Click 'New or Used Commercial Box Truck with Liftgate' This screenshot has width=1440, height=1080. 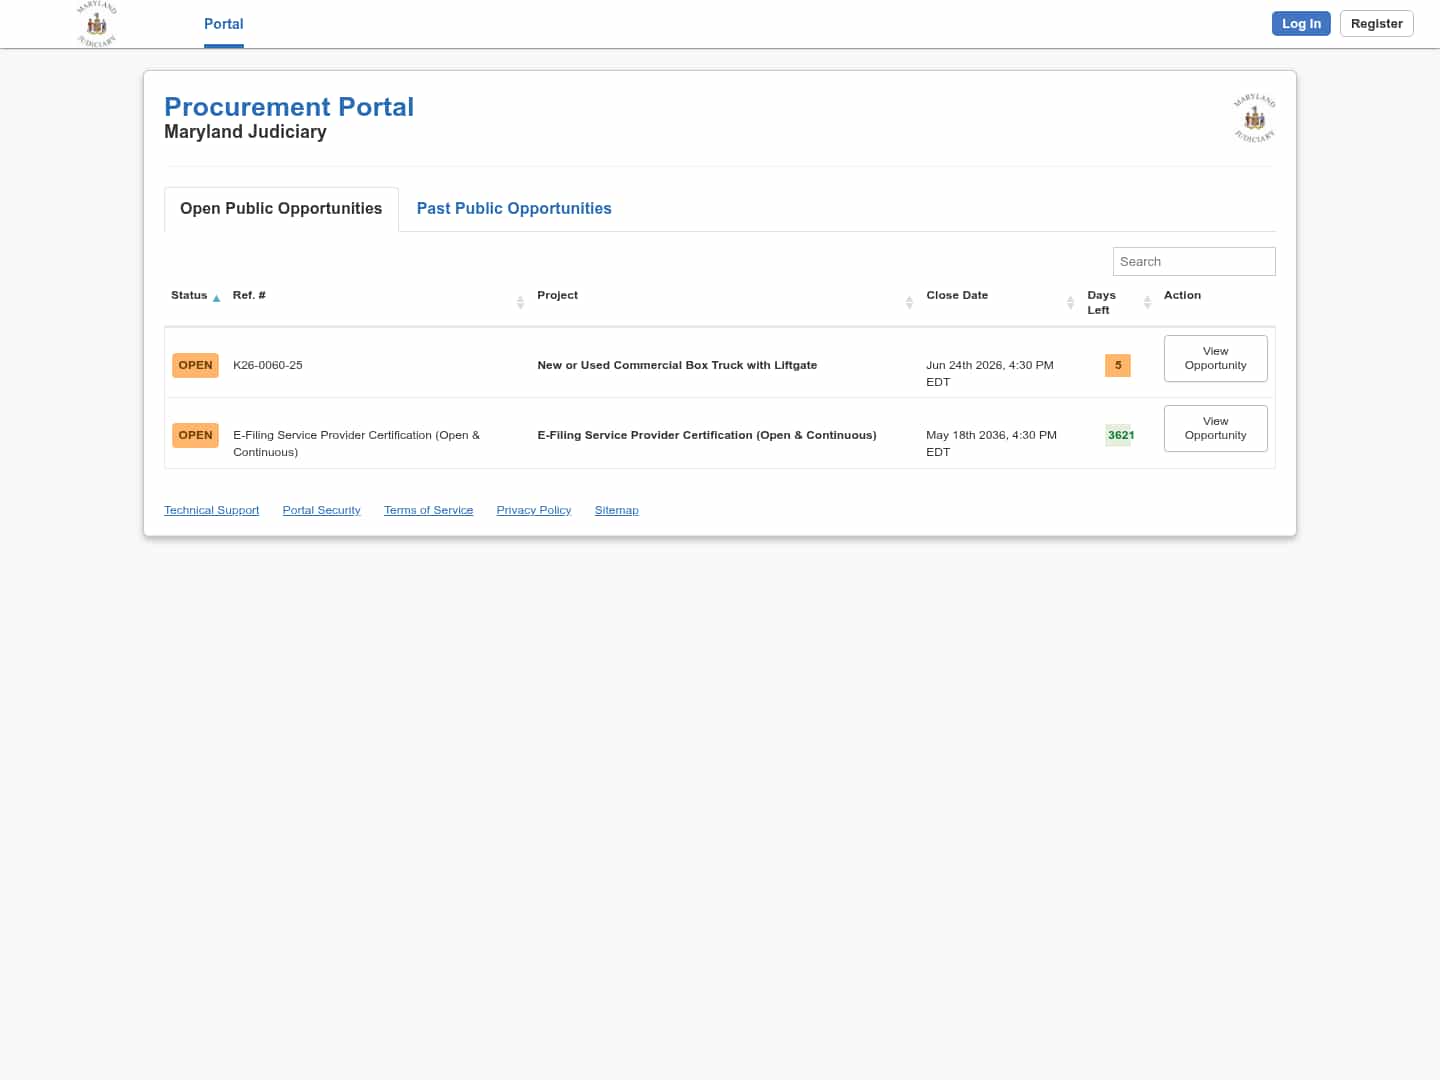[x=677, y=365]
